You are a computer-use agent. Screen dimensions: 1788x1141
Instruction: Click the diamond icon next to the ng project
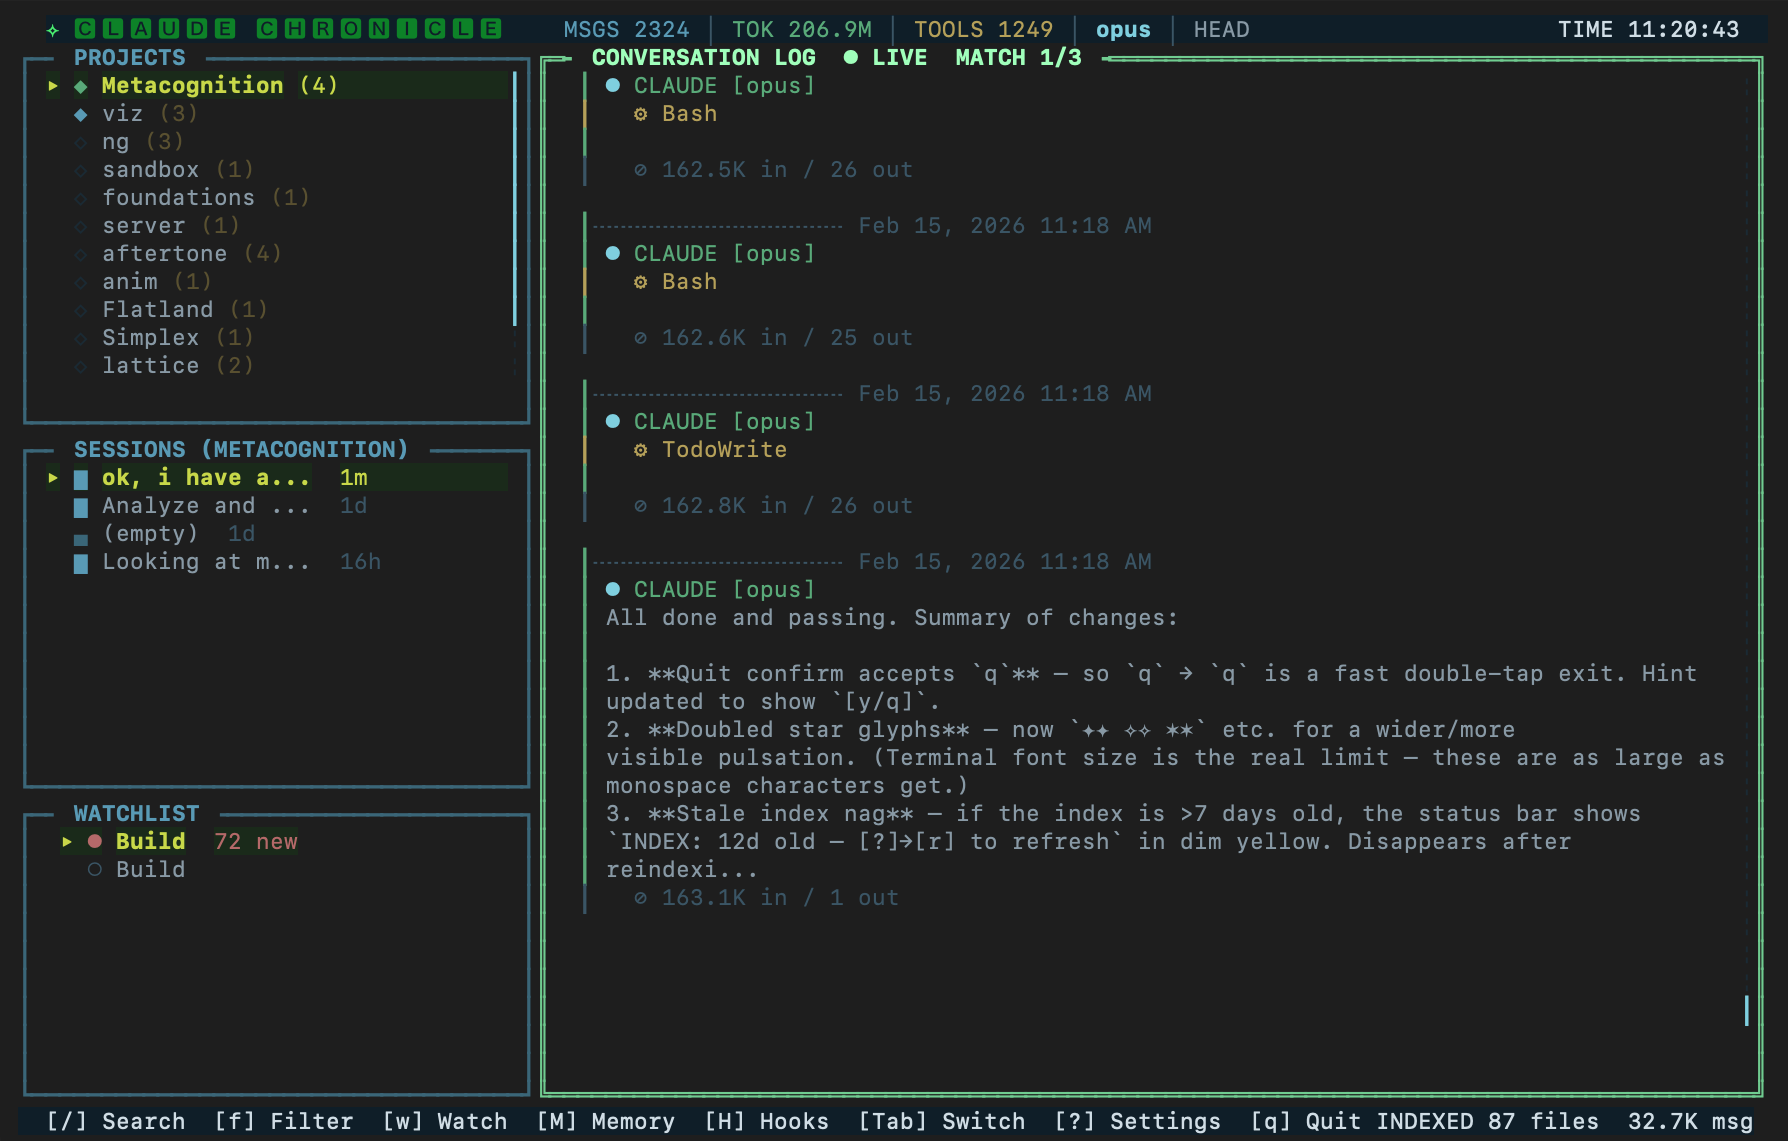82,141
